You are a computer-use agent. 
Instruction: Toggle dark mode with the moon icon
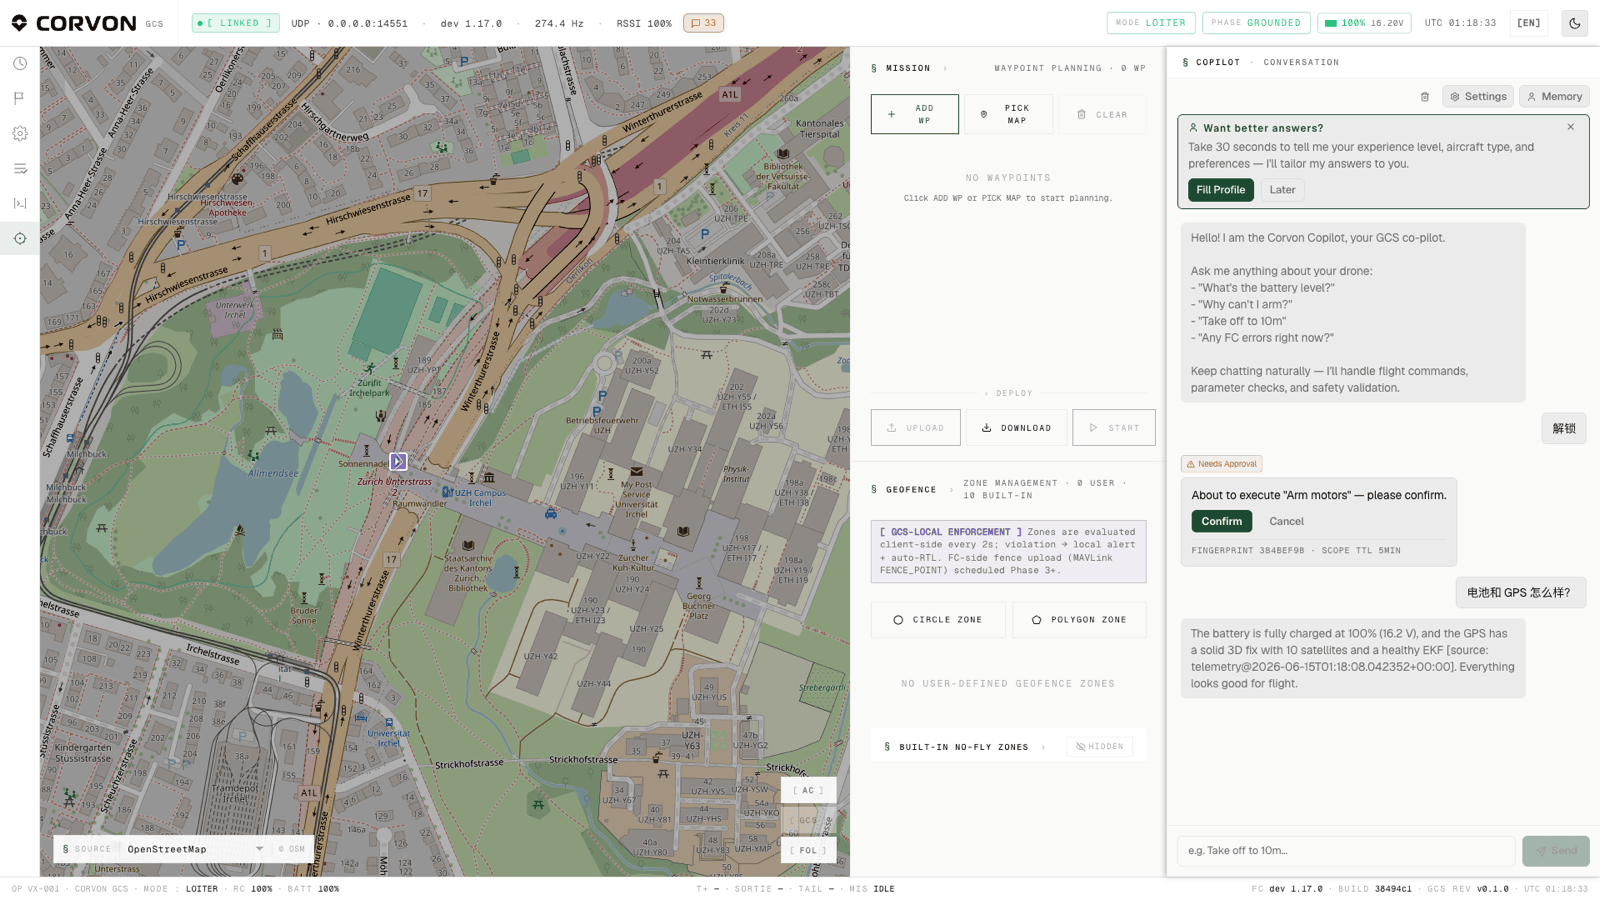tap(1575, 23)
